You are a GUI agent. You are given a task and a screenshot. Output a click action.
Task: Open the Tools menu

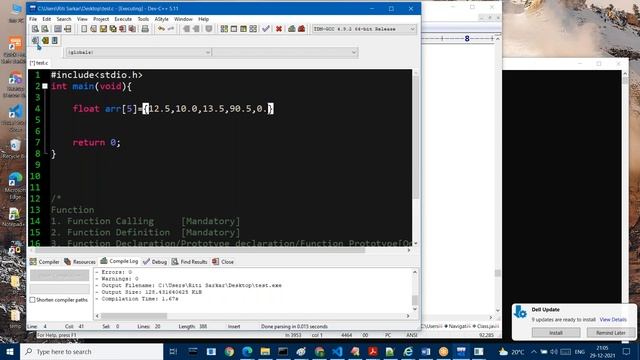click(x=143, y=19)
